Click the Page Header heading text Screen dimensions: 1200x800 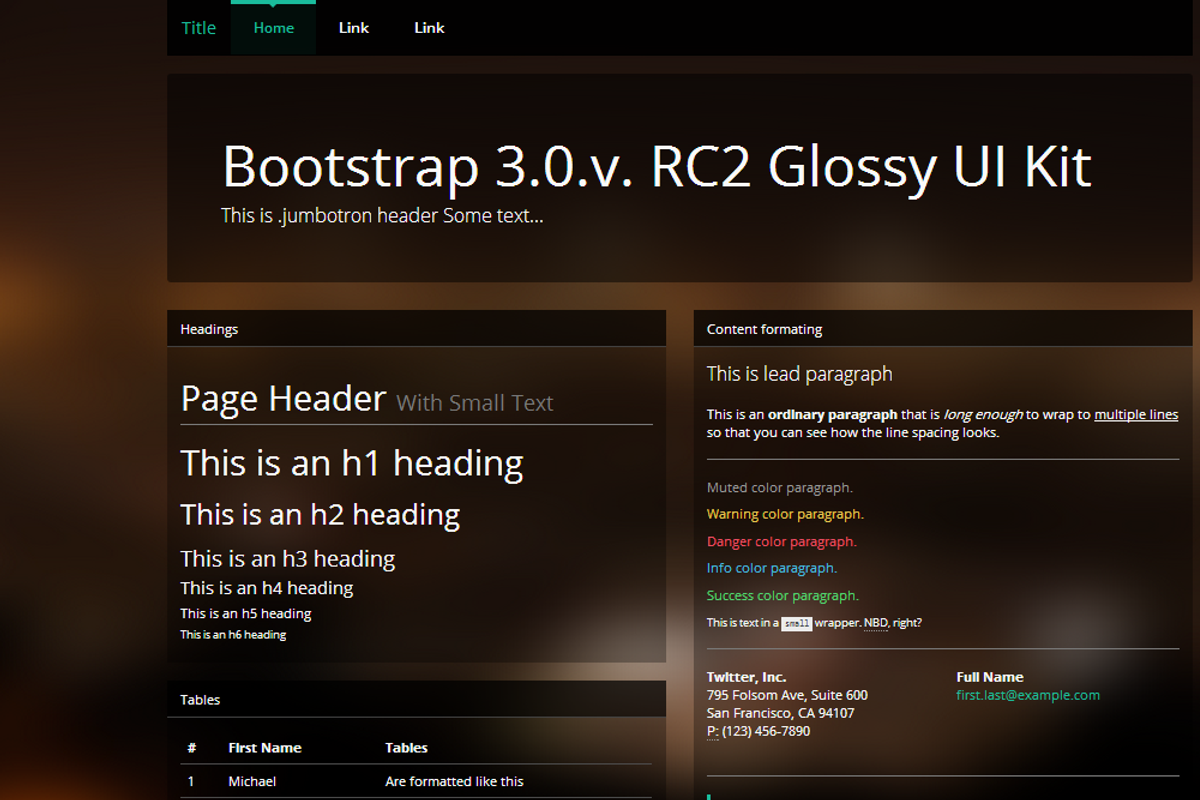coord(283,397)
